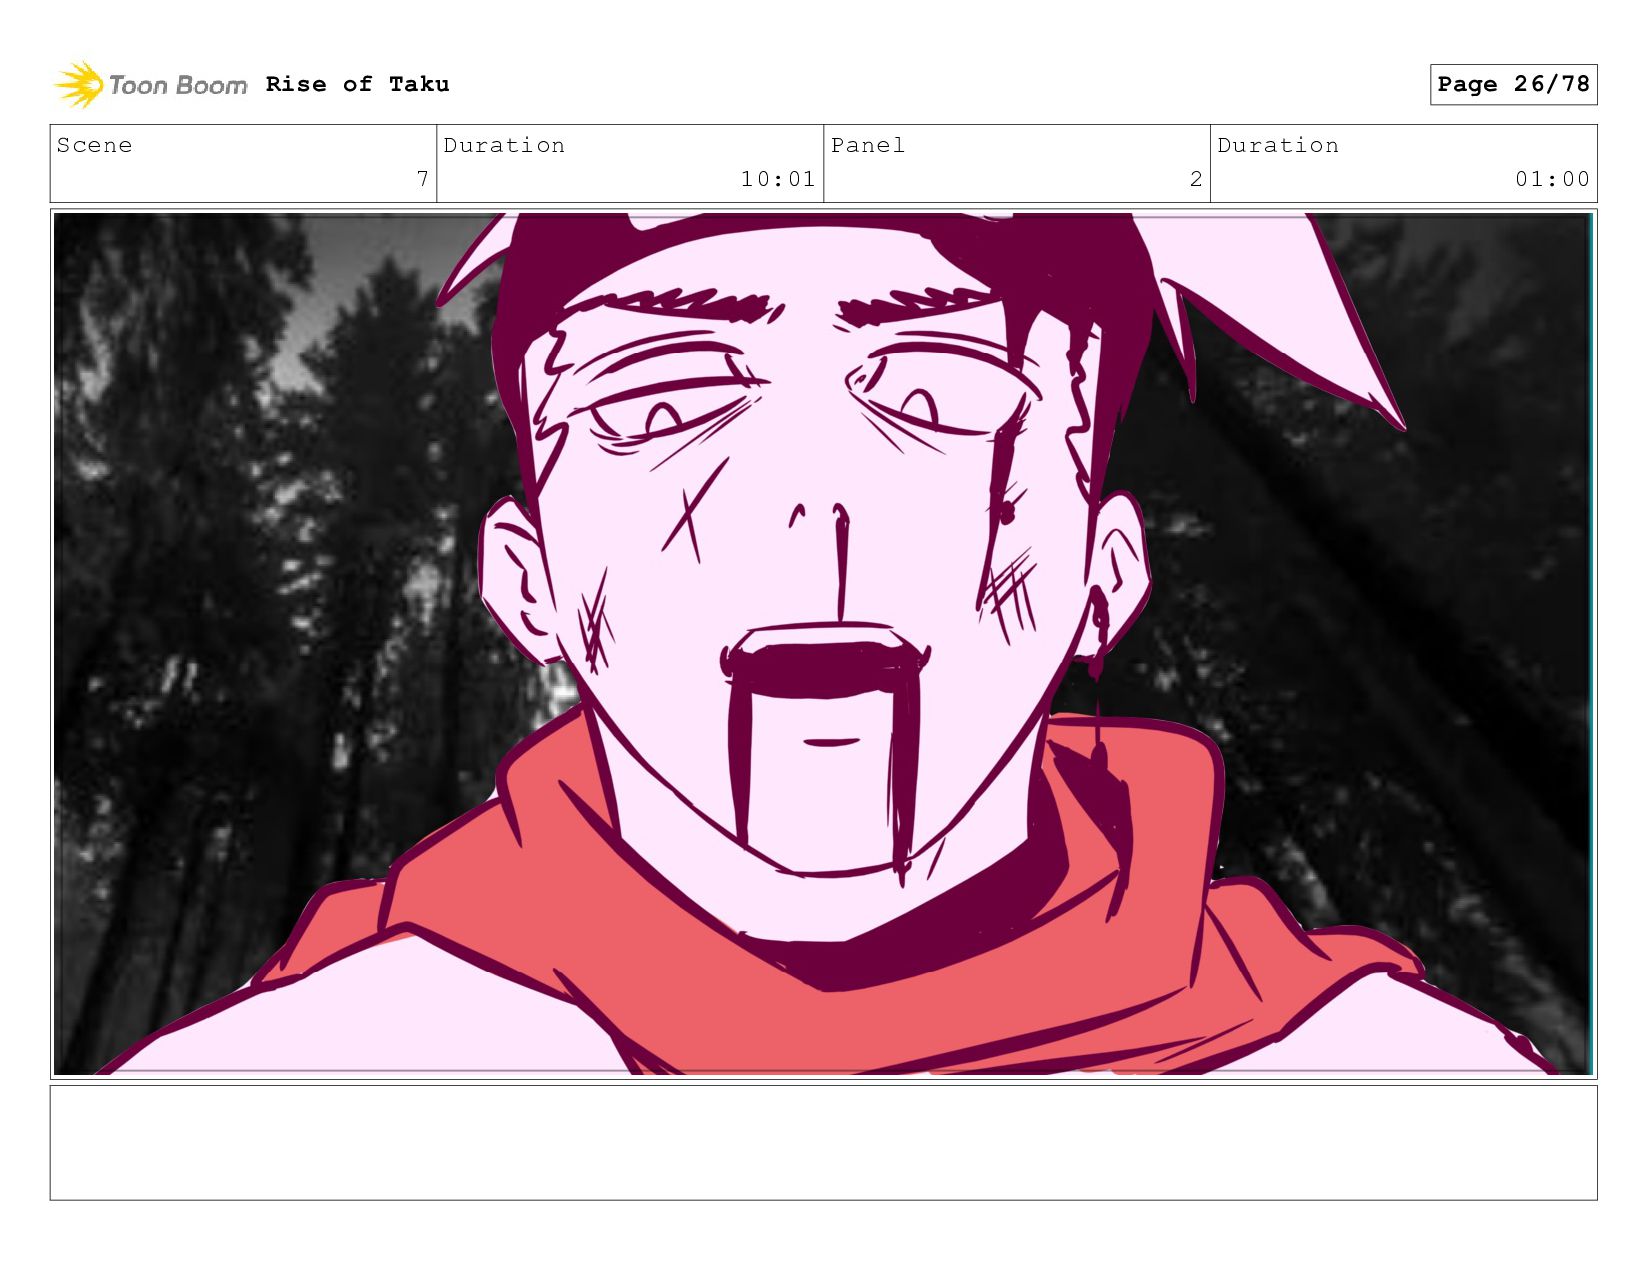This screenshot has height=1275, width=1650.
Task: Click the panel number value '2'
Action: [1196, 179]
